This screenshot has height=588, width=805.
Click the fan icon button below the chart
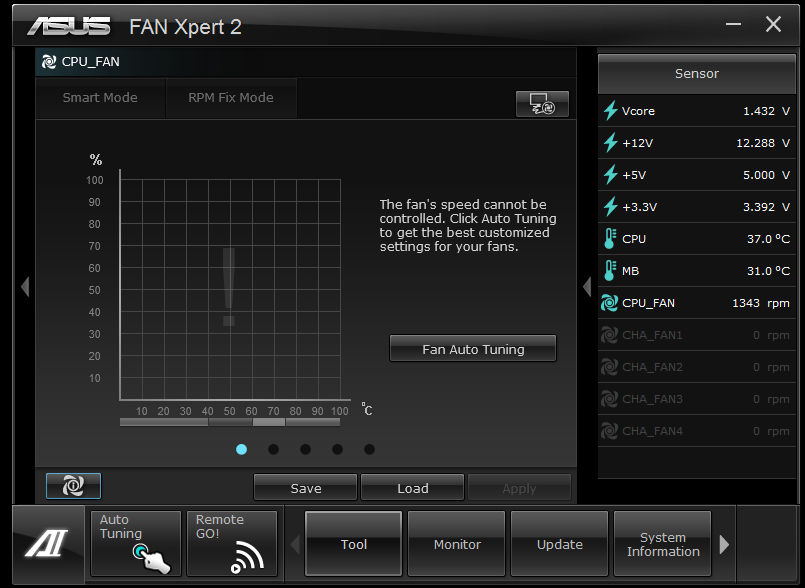click(x=73, y=486)
